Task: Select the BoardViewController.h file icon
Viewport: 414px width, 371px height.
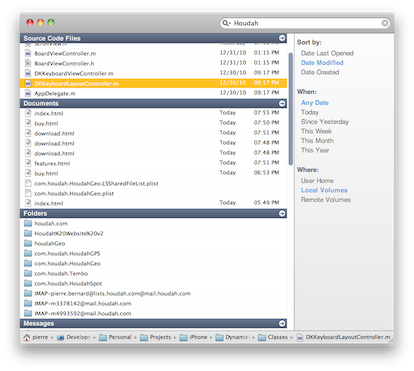Action: click(28, 63)
